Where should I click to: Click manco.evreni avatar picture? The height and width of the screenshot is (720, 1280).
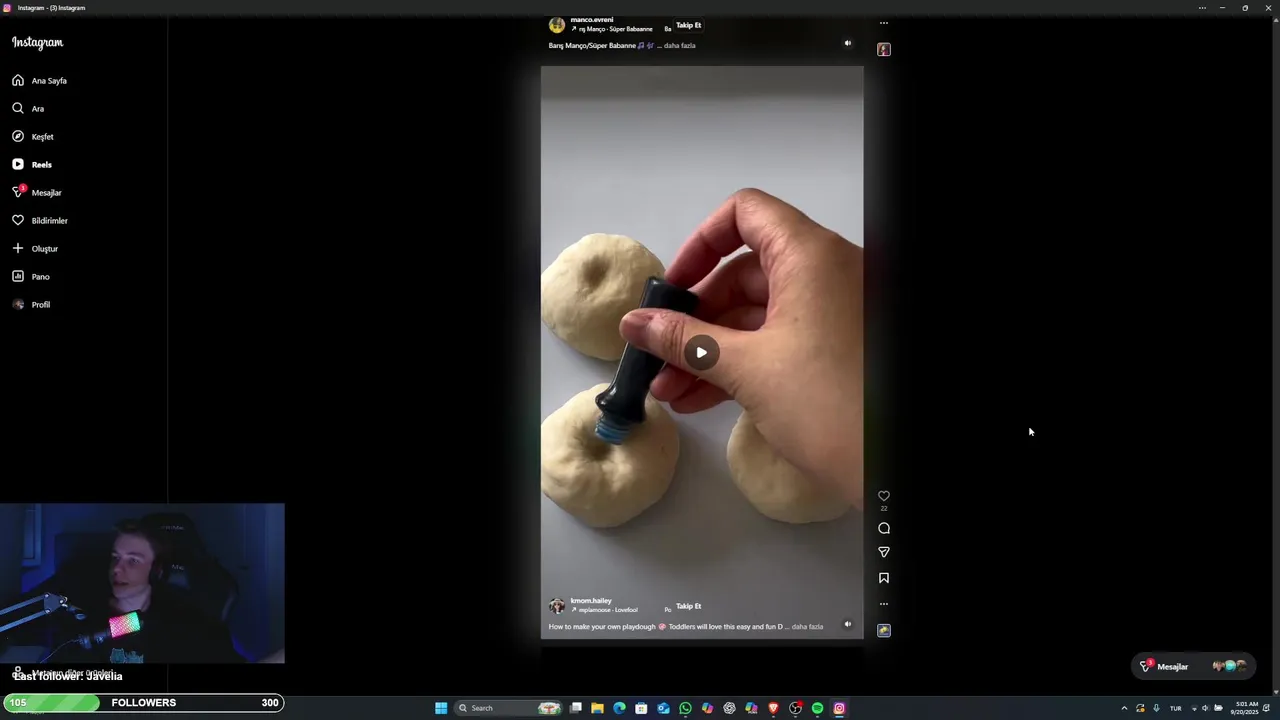coord(557,25)
